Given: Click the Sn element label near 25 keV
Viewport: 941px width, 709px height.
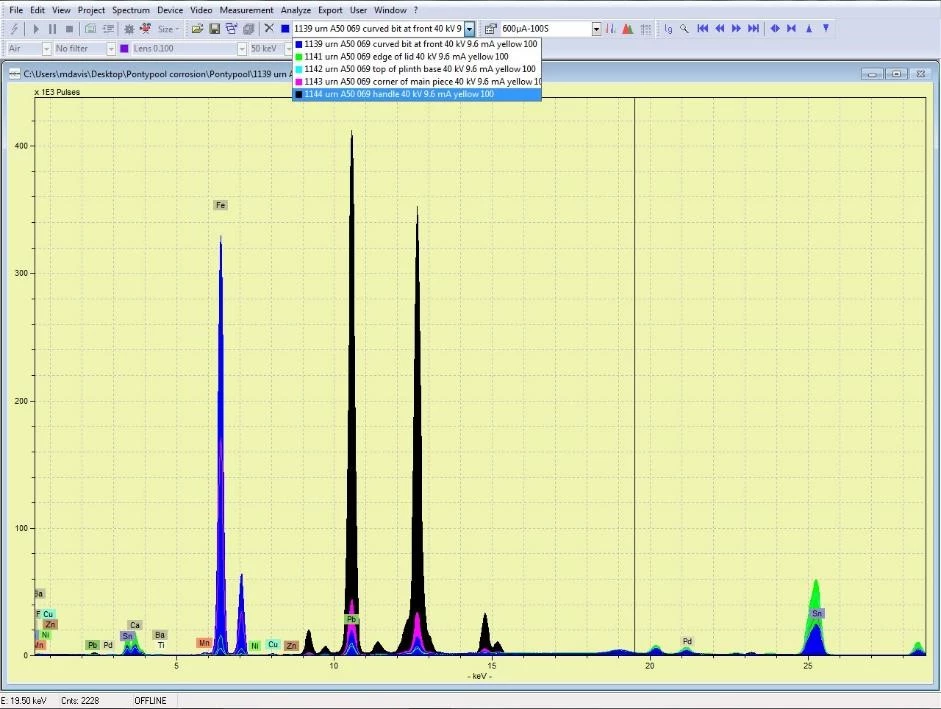Looking at the screenshot, I should pos(817,613).
